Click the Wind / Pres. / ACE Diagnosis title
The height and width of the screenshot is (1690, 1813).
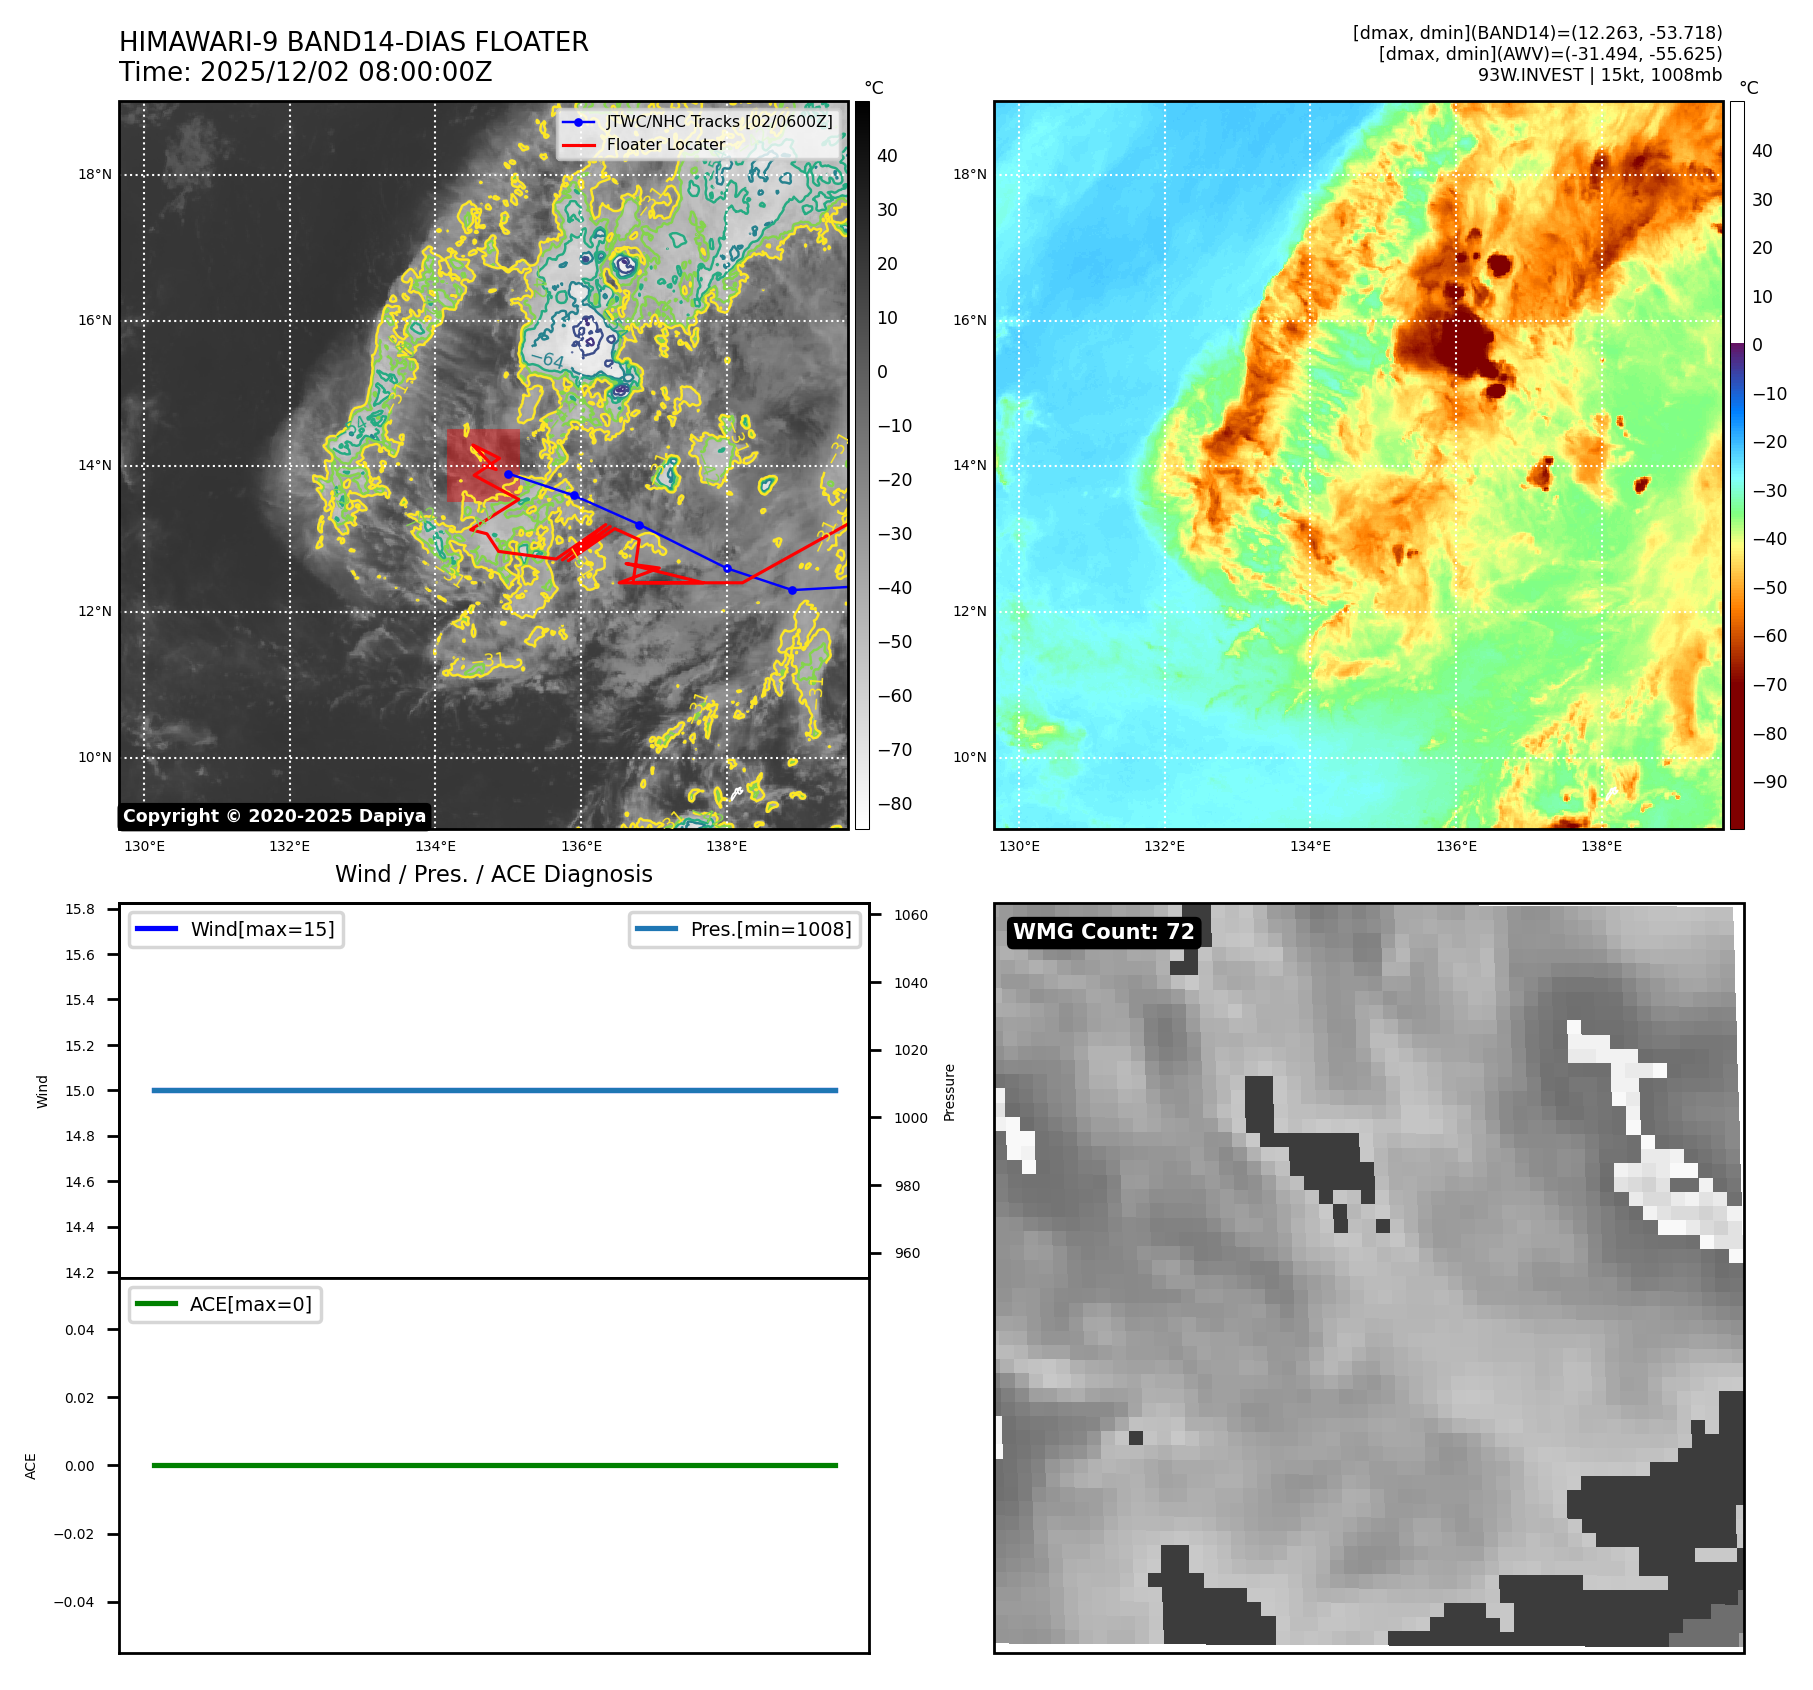click(493, 874)
